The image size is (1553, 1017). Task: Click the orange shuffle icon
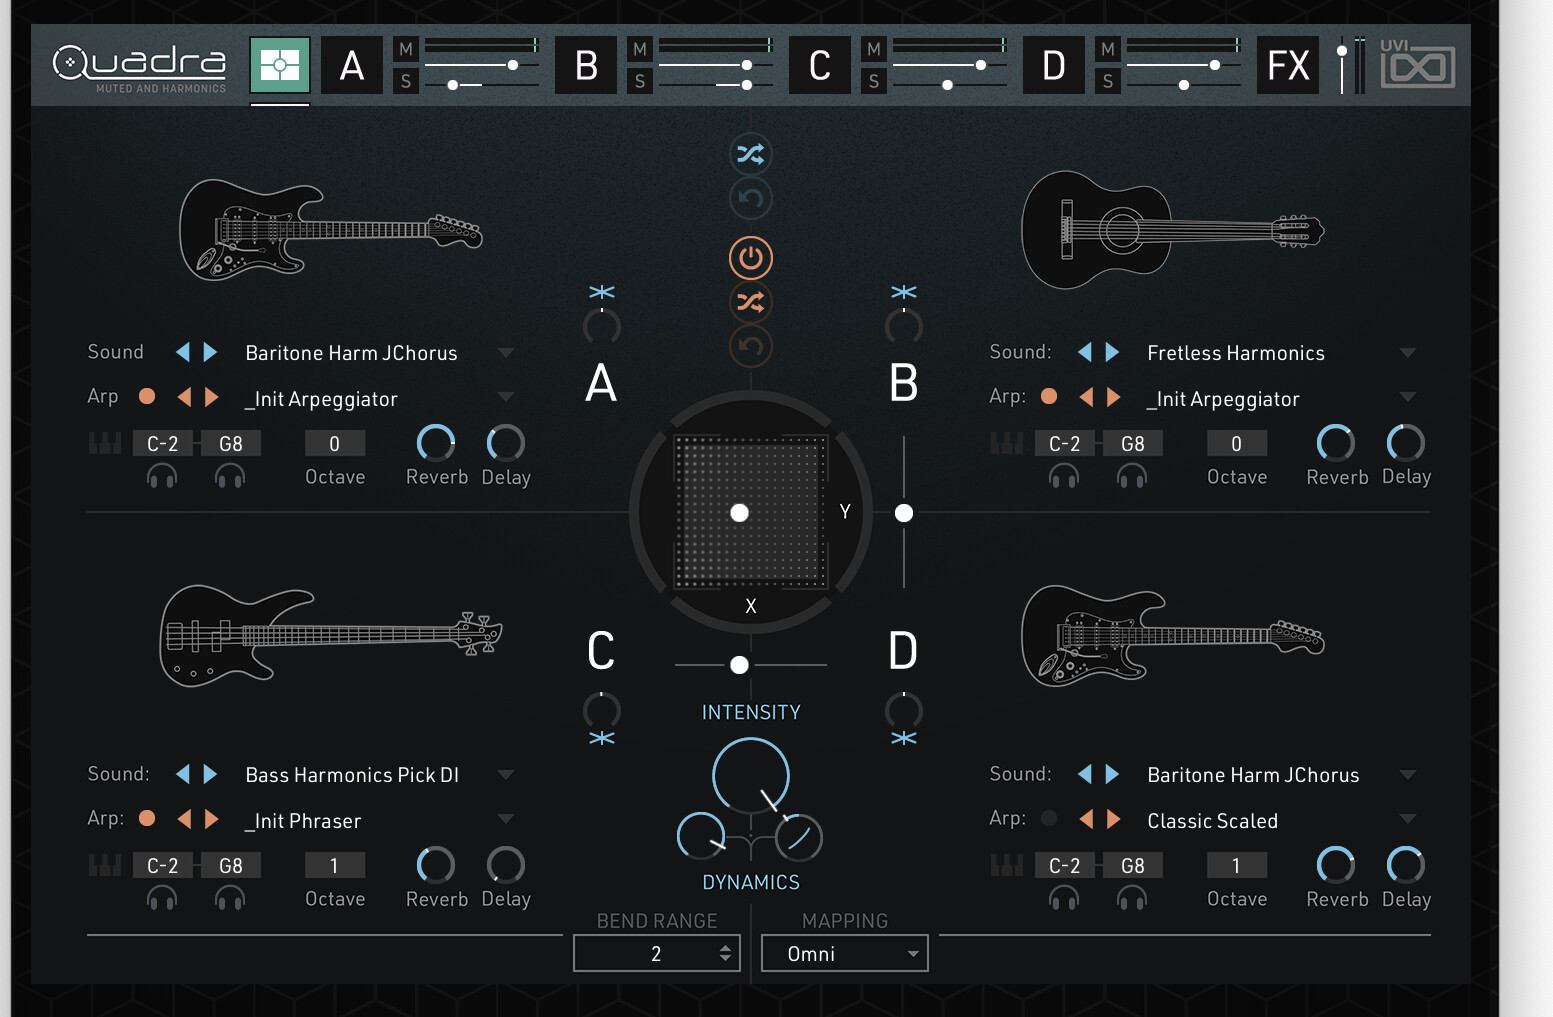tap(751, 302)
